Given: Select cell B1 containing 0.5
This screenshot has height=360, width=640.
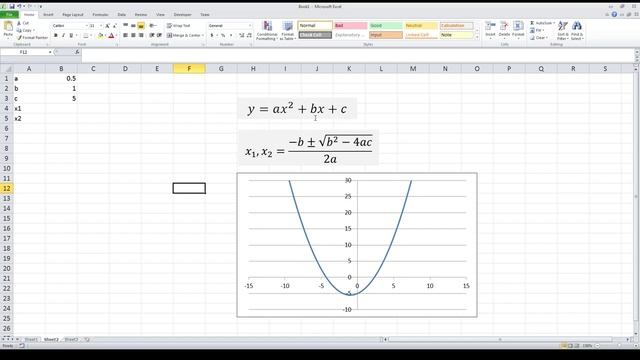Looking at the screenshot, I should (61, 78).
